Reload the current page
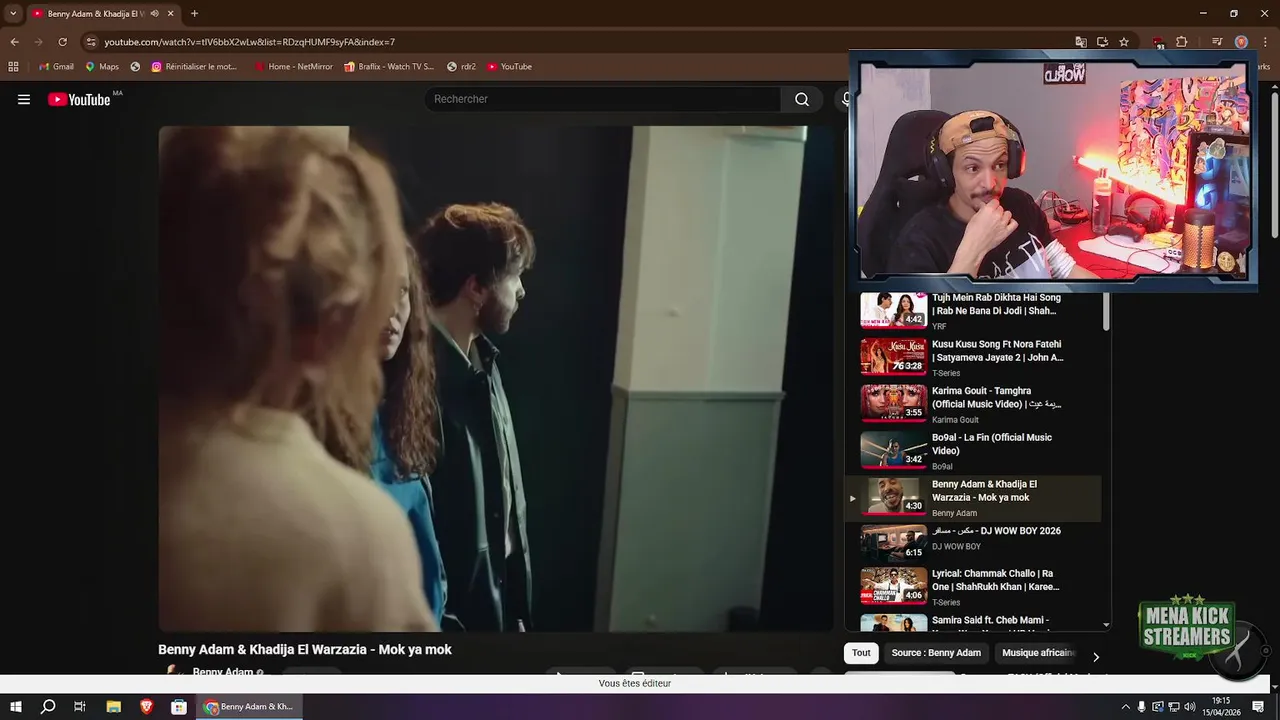Screen dimensions: 1280x720 (x=62, y=42)
